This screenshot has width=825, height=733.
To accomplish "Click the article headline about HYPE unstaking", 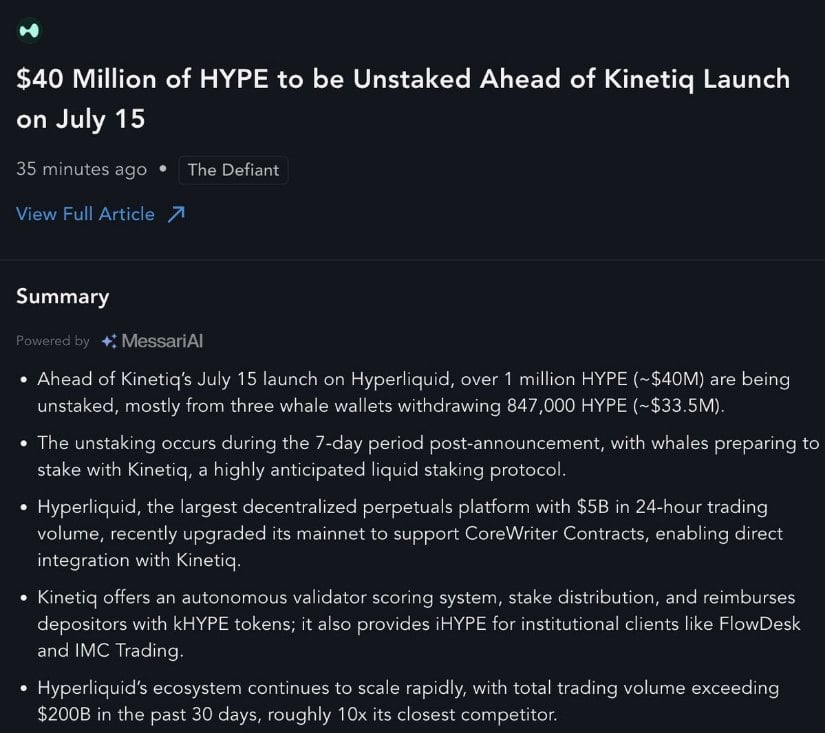I will point(403,99).
